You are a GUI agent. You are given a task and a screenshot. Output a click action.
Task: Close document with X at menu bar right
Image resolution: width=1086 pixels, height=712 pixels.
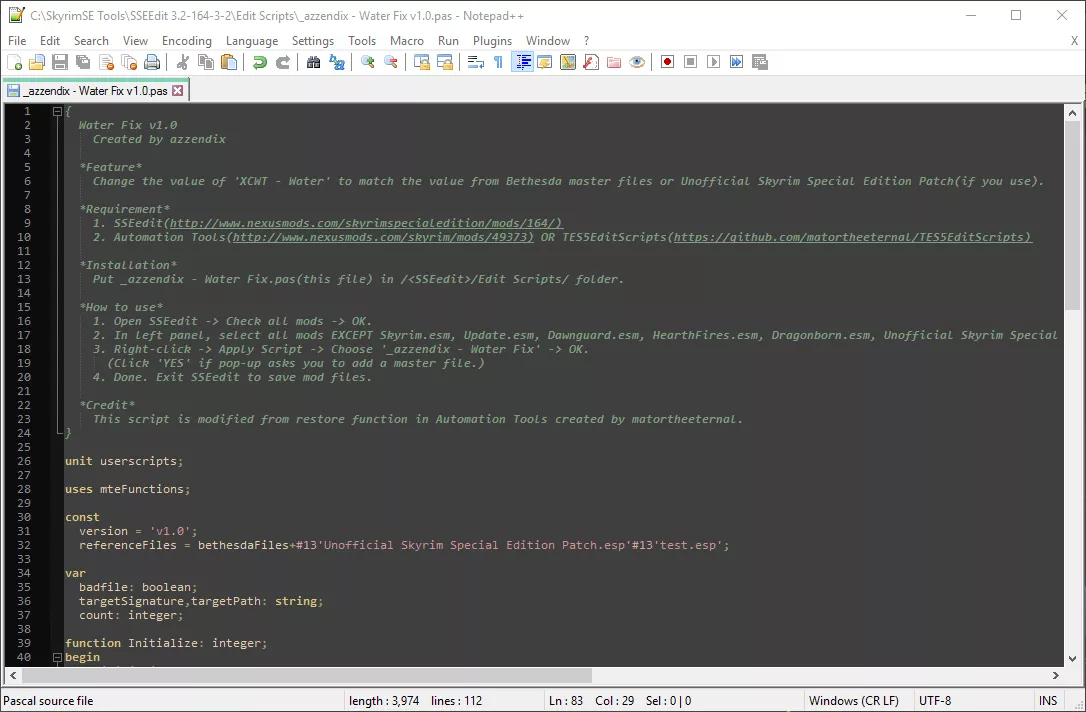(x=1075, y=41)
